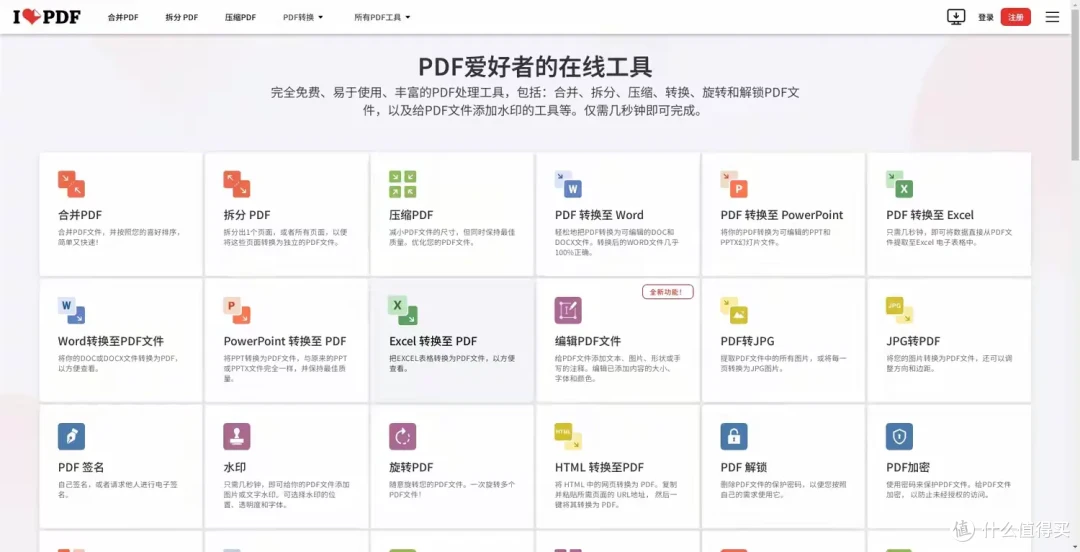Go to 合并PDF in the navigation bar

click(123, 17)
